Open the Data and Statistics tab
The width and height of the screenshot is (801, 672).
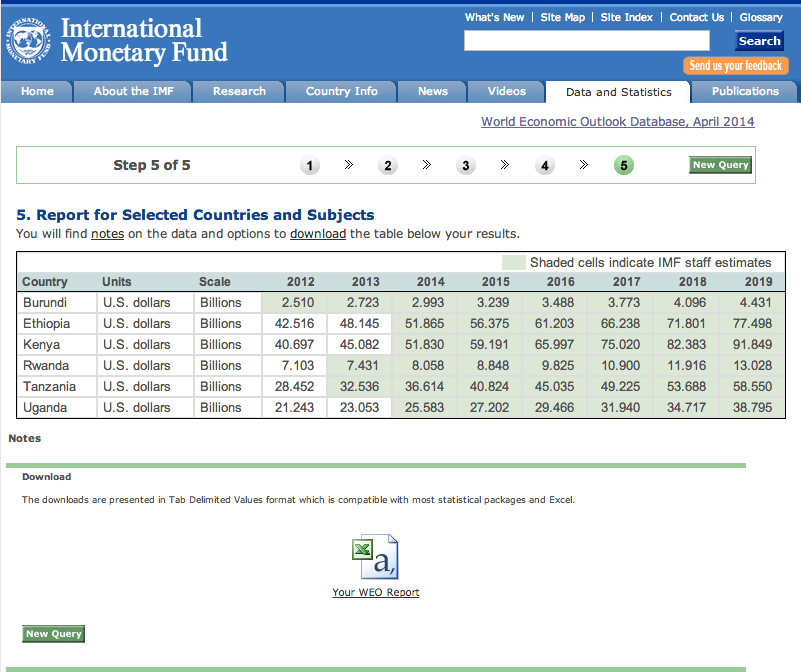click(618, 92)
